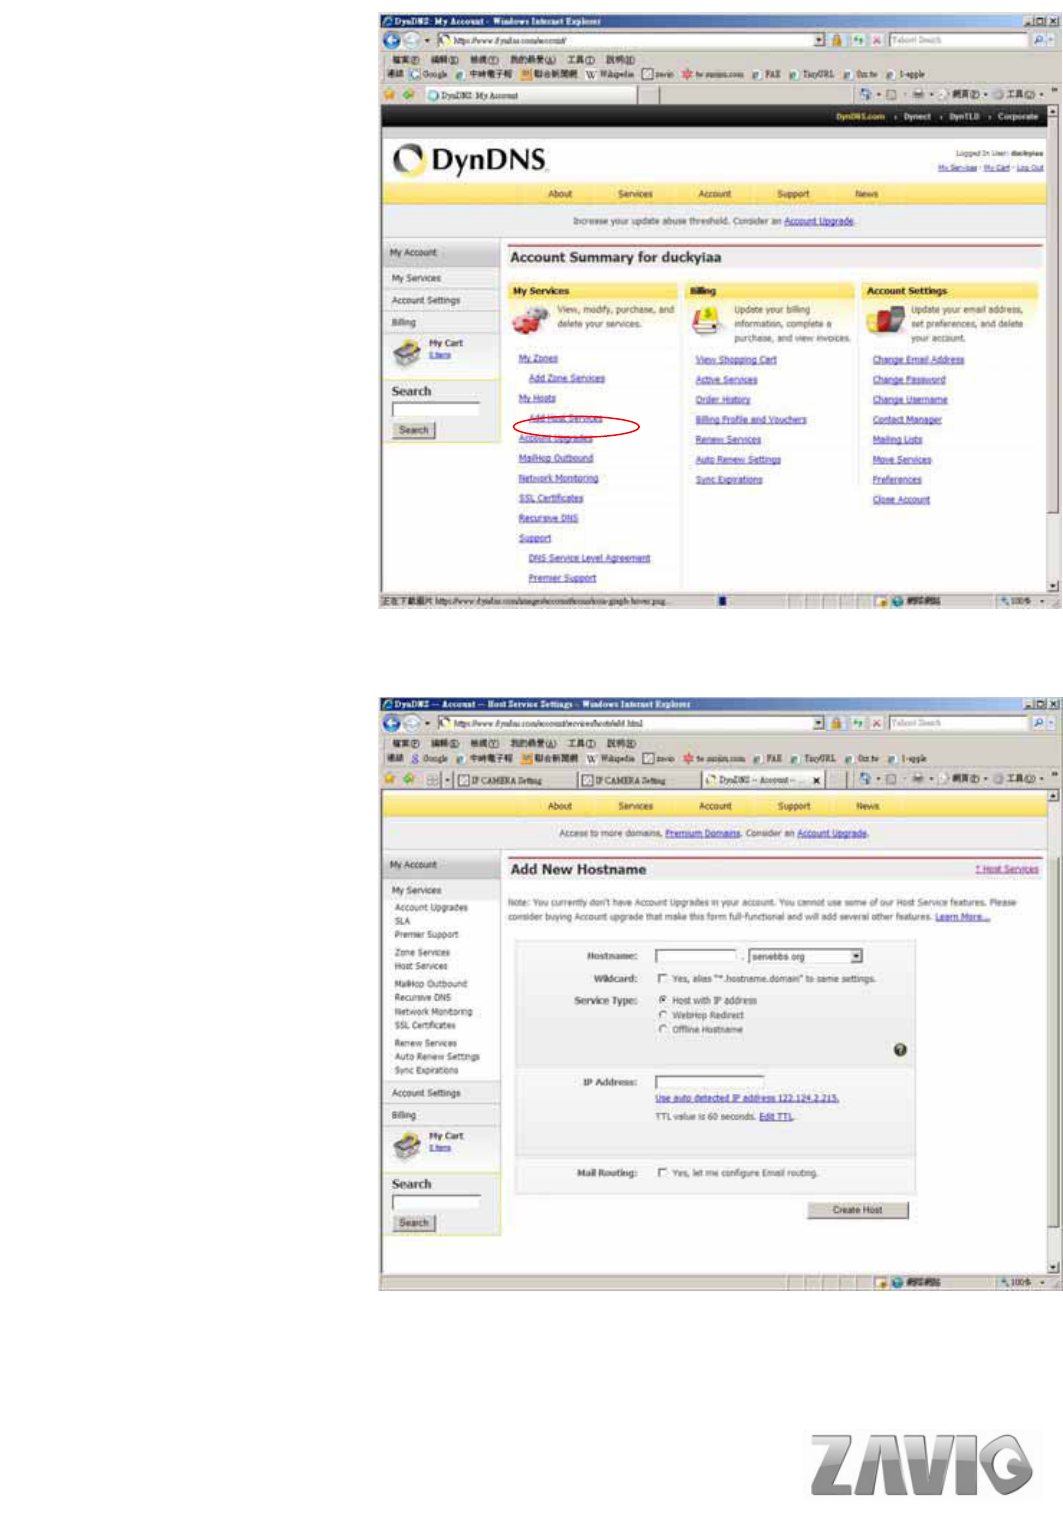Click the My Zones link

point(538,358)
